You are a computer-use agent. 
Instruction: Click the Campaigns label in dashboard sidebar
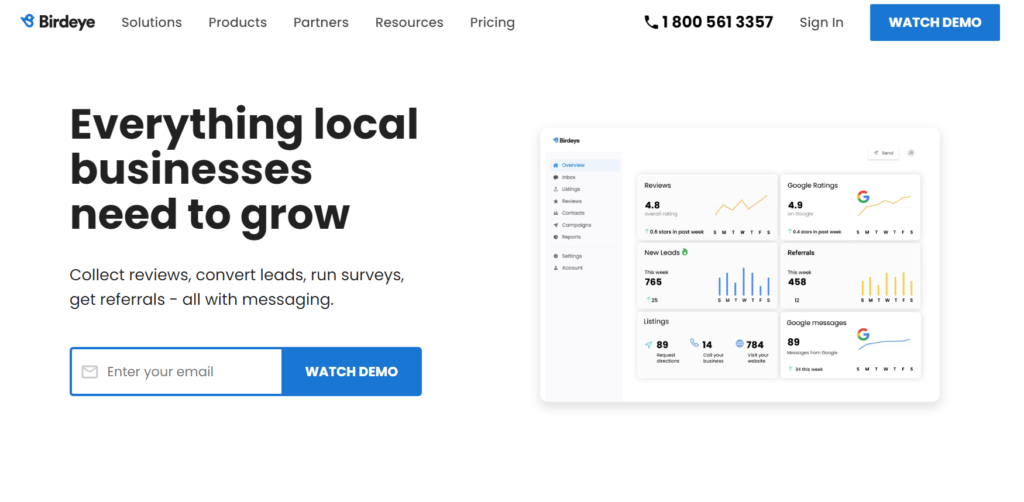pos(576,225)
